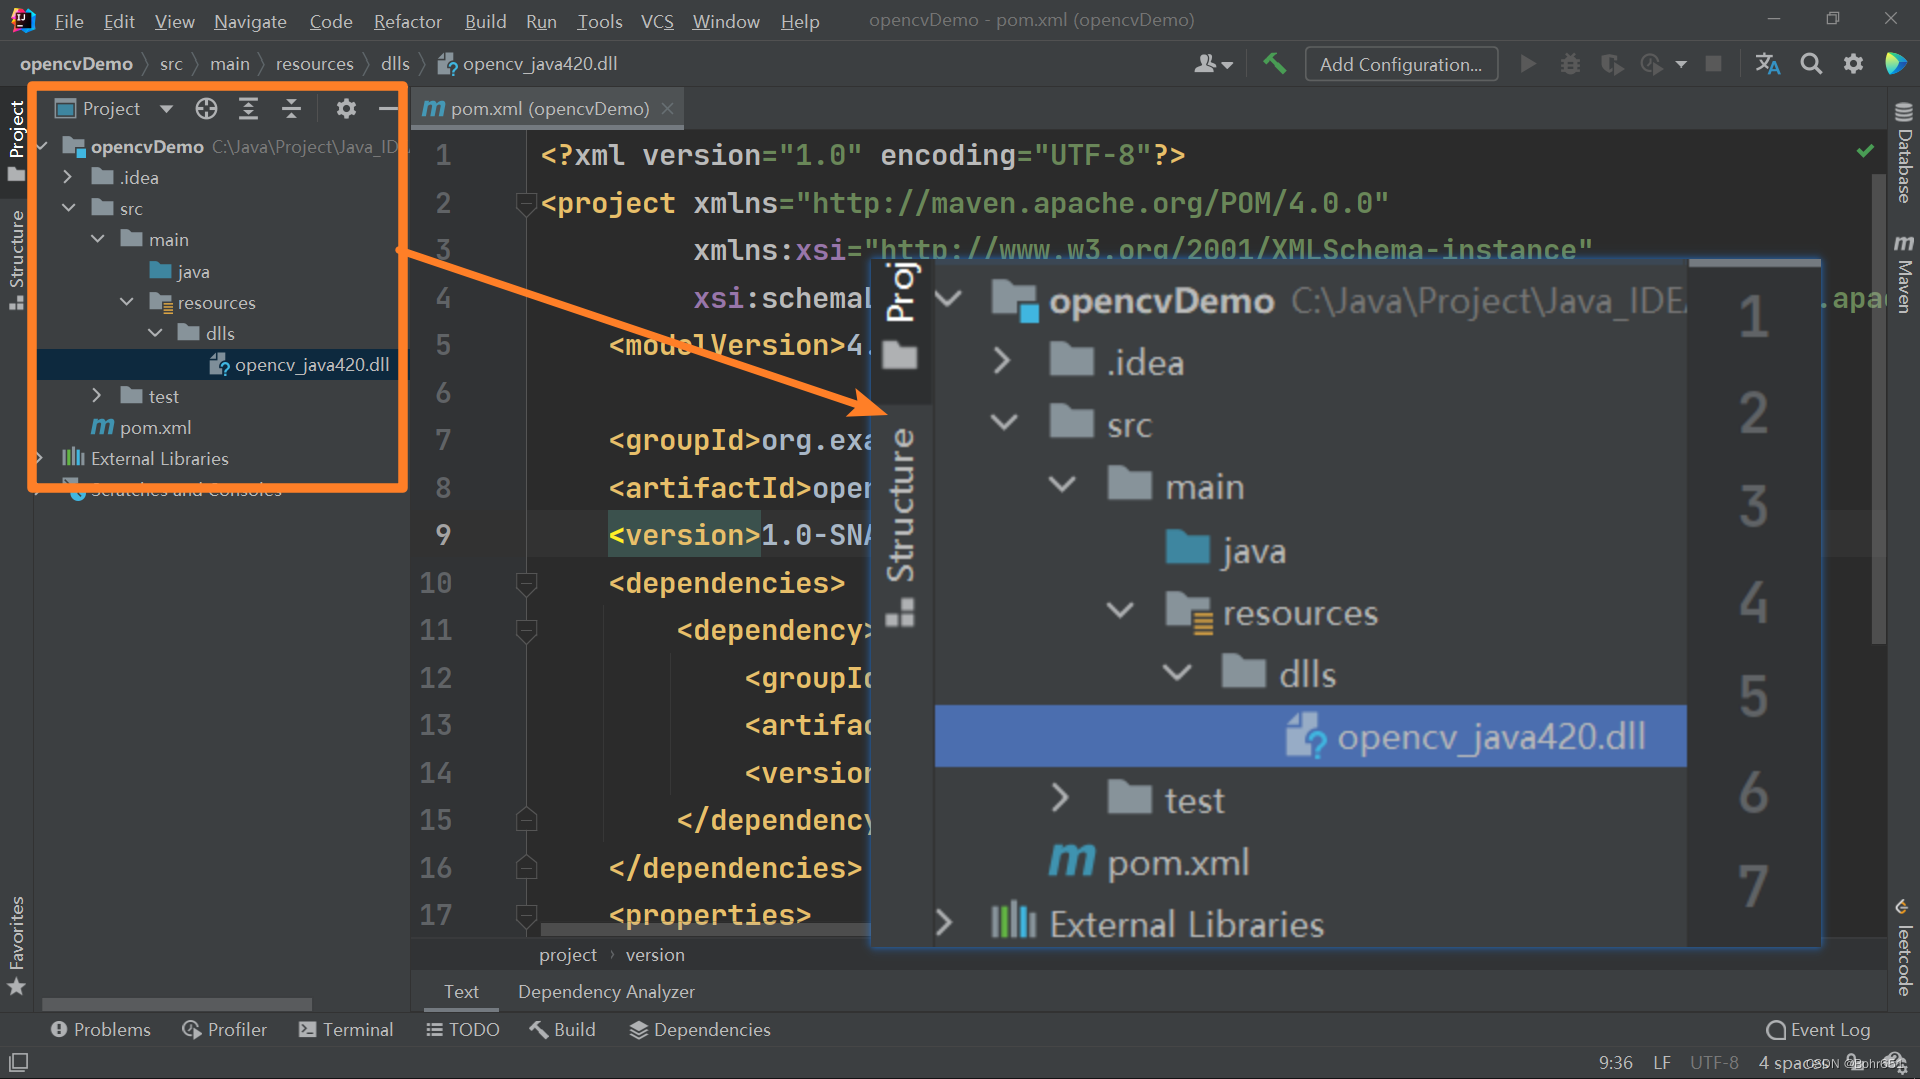Open the Profiler tool window button
This screenshot has height=1079, width=1920.
tap(224, 1030)
